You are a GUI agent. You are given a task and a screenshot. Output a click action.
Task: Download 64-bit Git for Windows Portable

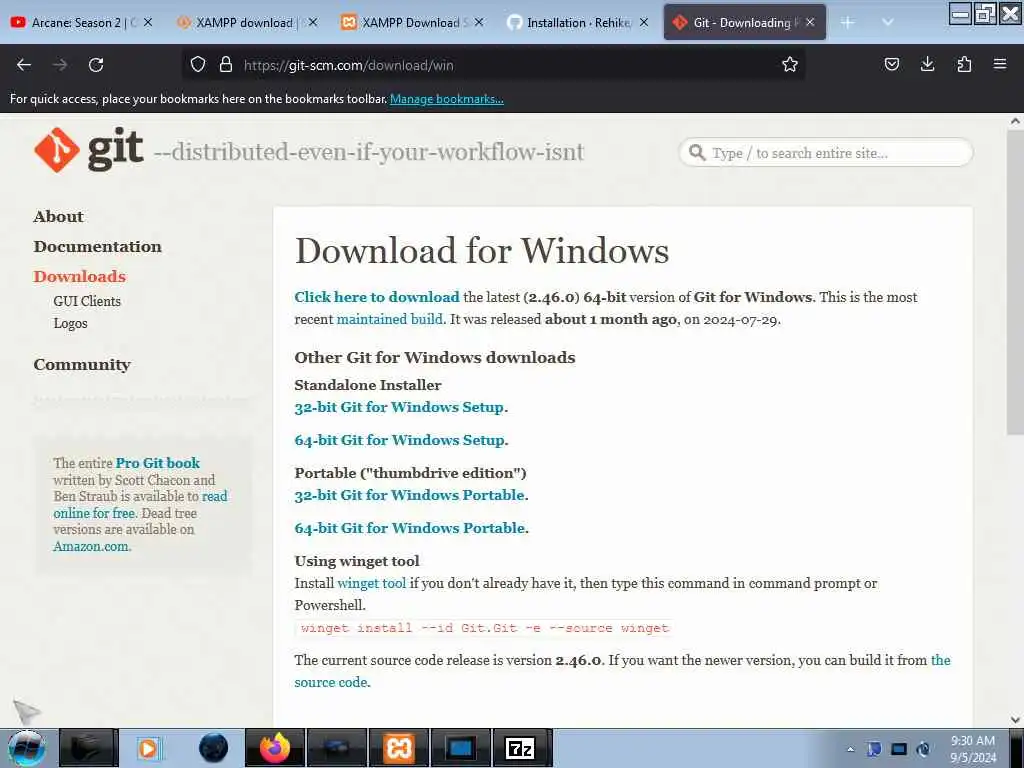(409, 528)
